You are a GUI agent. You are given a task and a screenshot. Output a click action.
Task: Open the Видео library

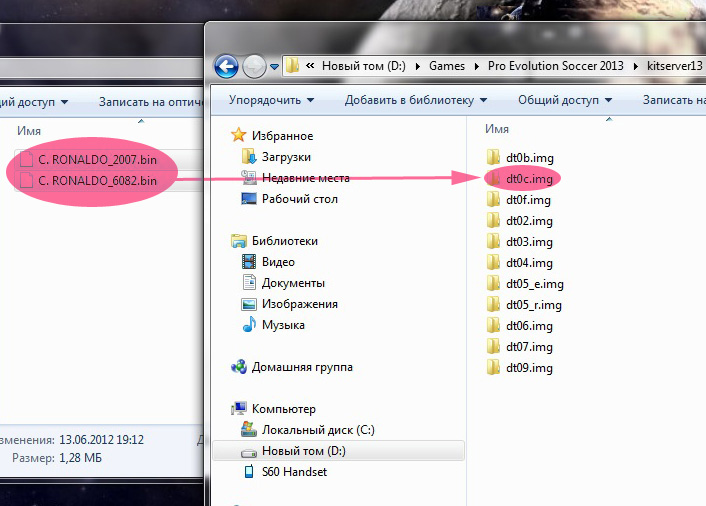coord(277,262)
